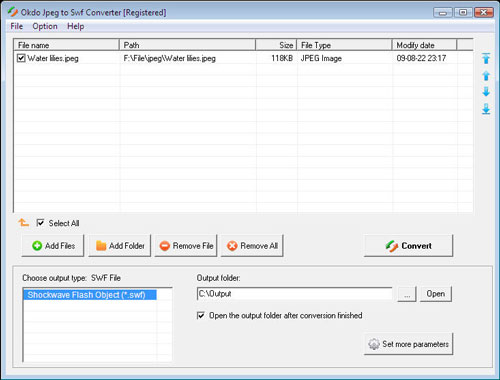Image resolution: width=500 pixels, height=380 pixels.
Task: Open the File menu
Action: click(x=17, y=26)
